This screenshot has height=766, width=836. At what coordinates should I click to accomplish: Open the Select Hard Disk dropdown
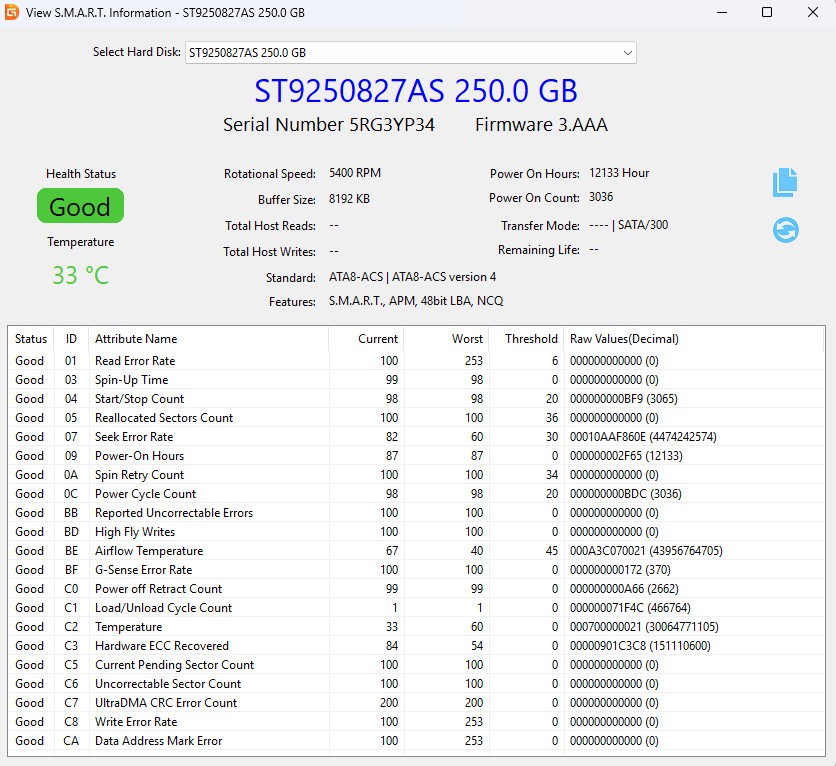pos(411,52)
